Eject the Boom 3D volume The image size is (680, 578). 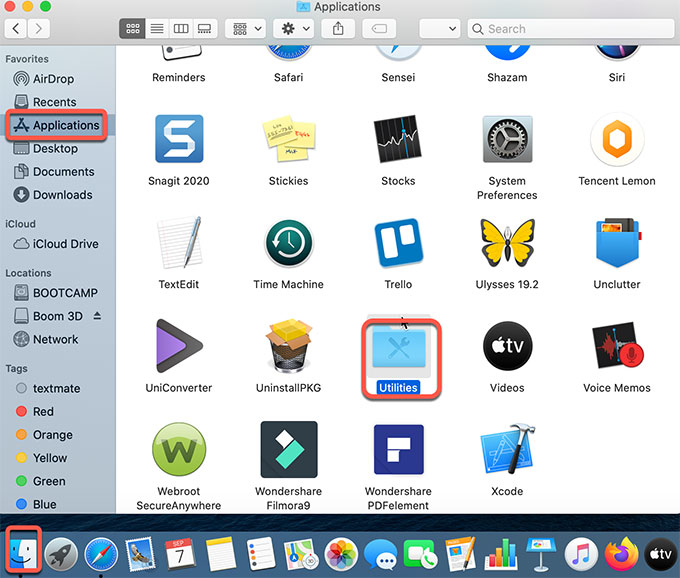click(97, 316)
